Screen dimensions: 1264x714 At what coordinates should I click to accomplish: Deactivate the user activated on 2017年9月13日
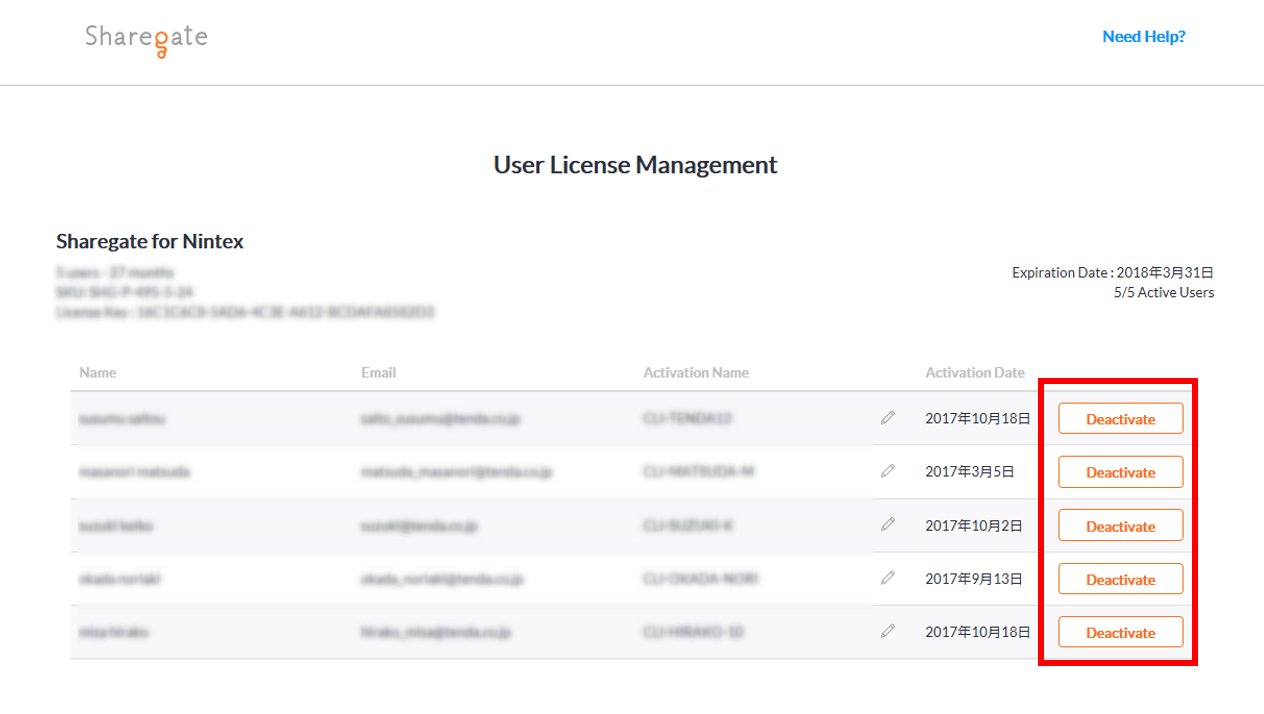point(1120,579)
